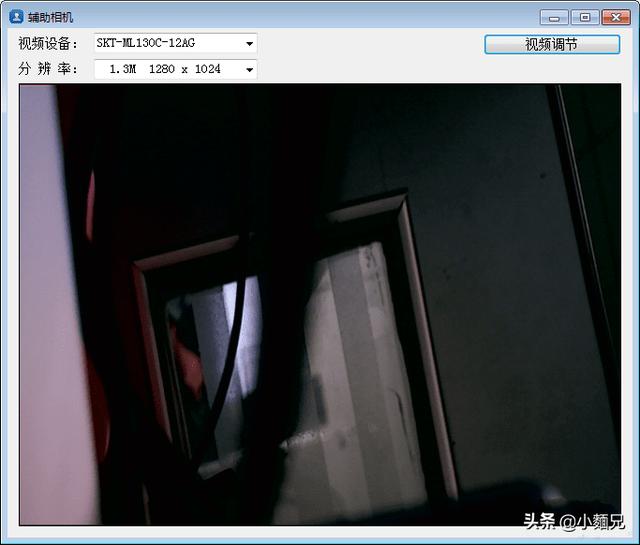Click the 视频调节 button
This screenshot has width=640, height=545.
pos(552,44)
